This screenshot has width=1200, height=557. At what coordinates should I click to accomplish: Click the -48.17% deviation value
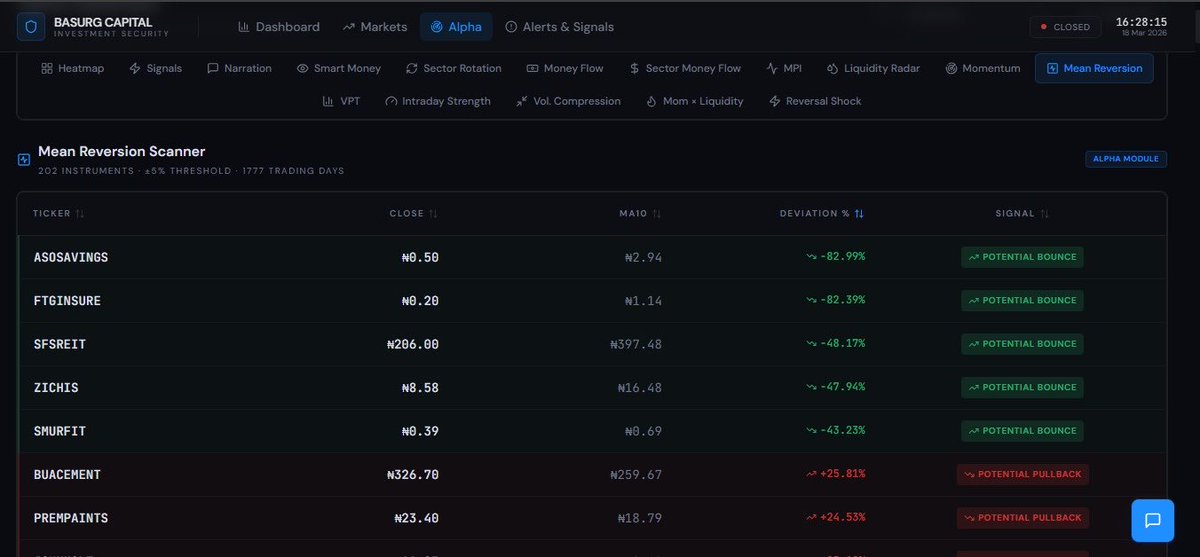tap(836, 344)
